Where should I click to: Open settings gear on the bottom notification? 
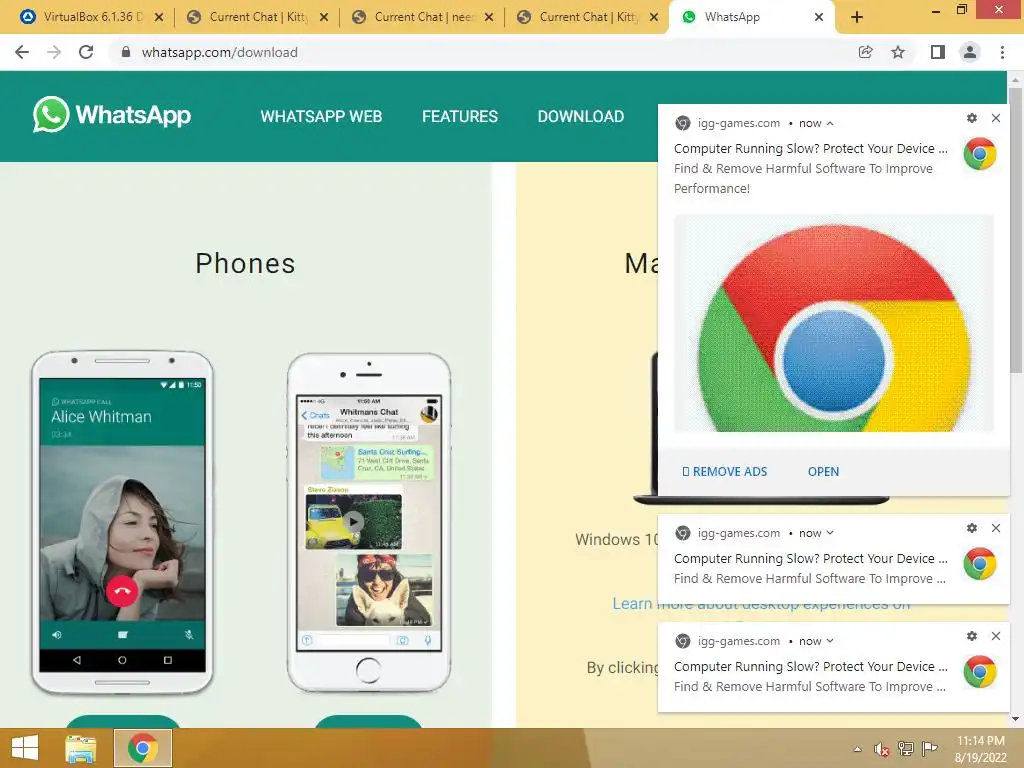pos(972,636)
